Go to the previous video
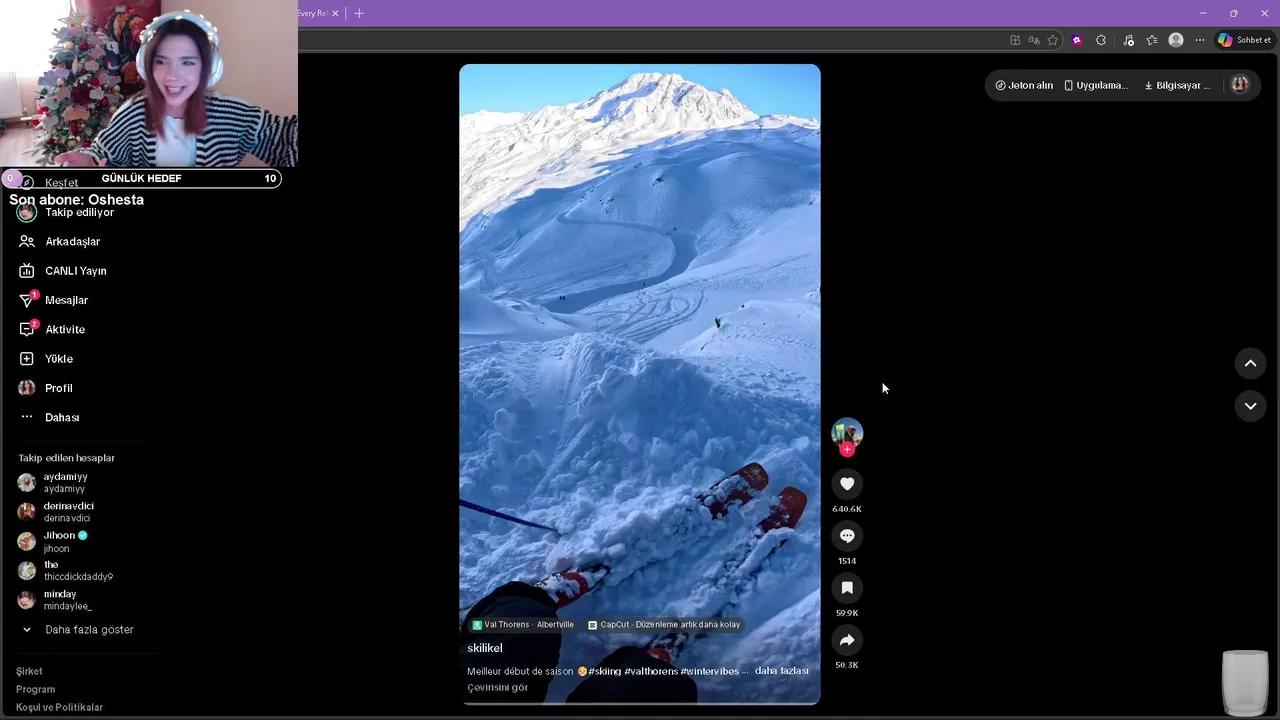 click(1250, 363)
